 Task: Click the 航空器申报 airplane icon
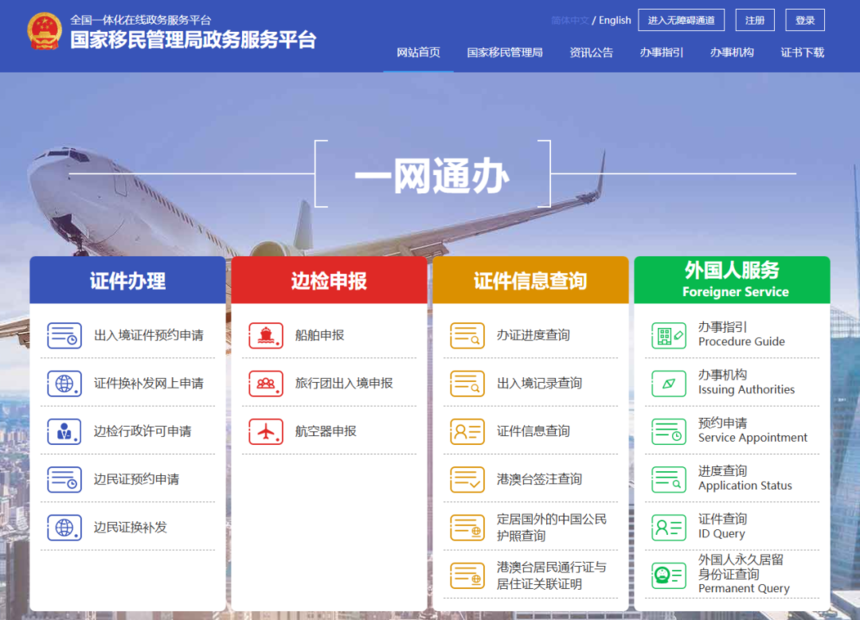(266, 431)
